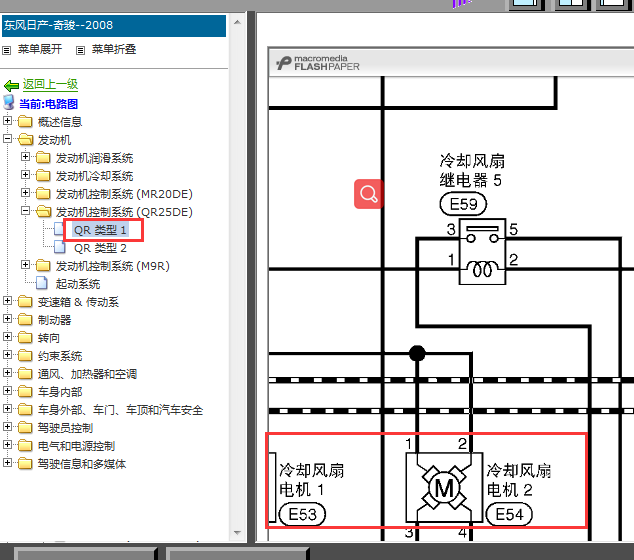
Task: Expand the 变速箱 & 传动系 node
Action: [x=7, y=300]
